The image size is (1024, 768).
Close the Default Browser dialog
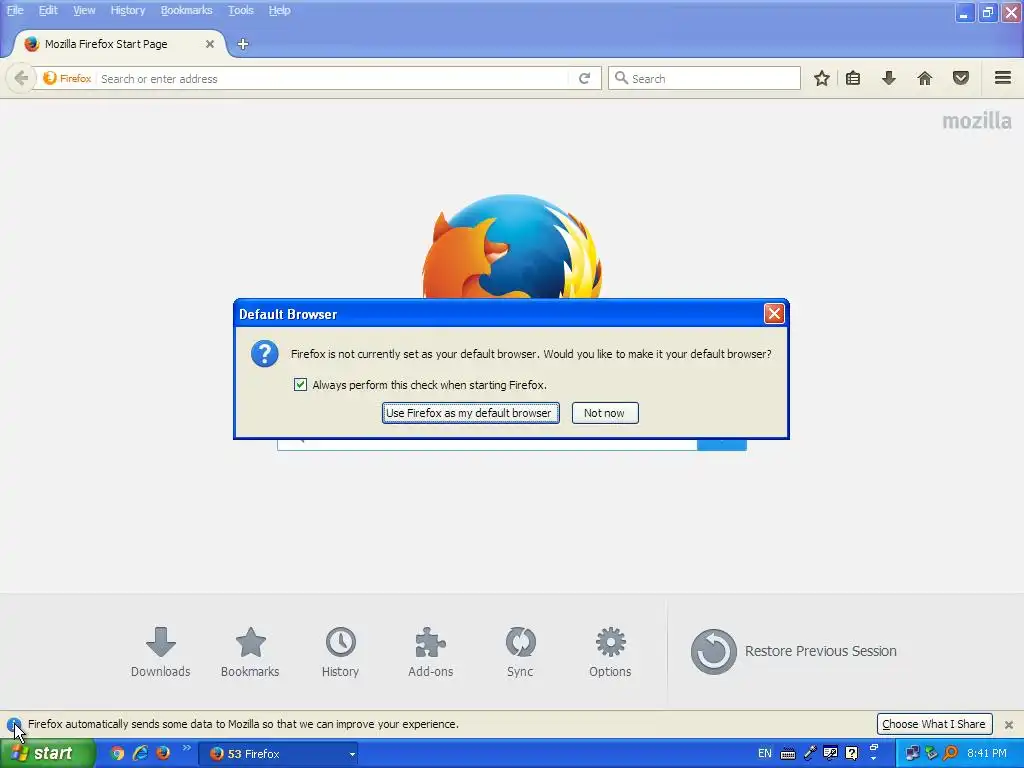tap(774, 314)
